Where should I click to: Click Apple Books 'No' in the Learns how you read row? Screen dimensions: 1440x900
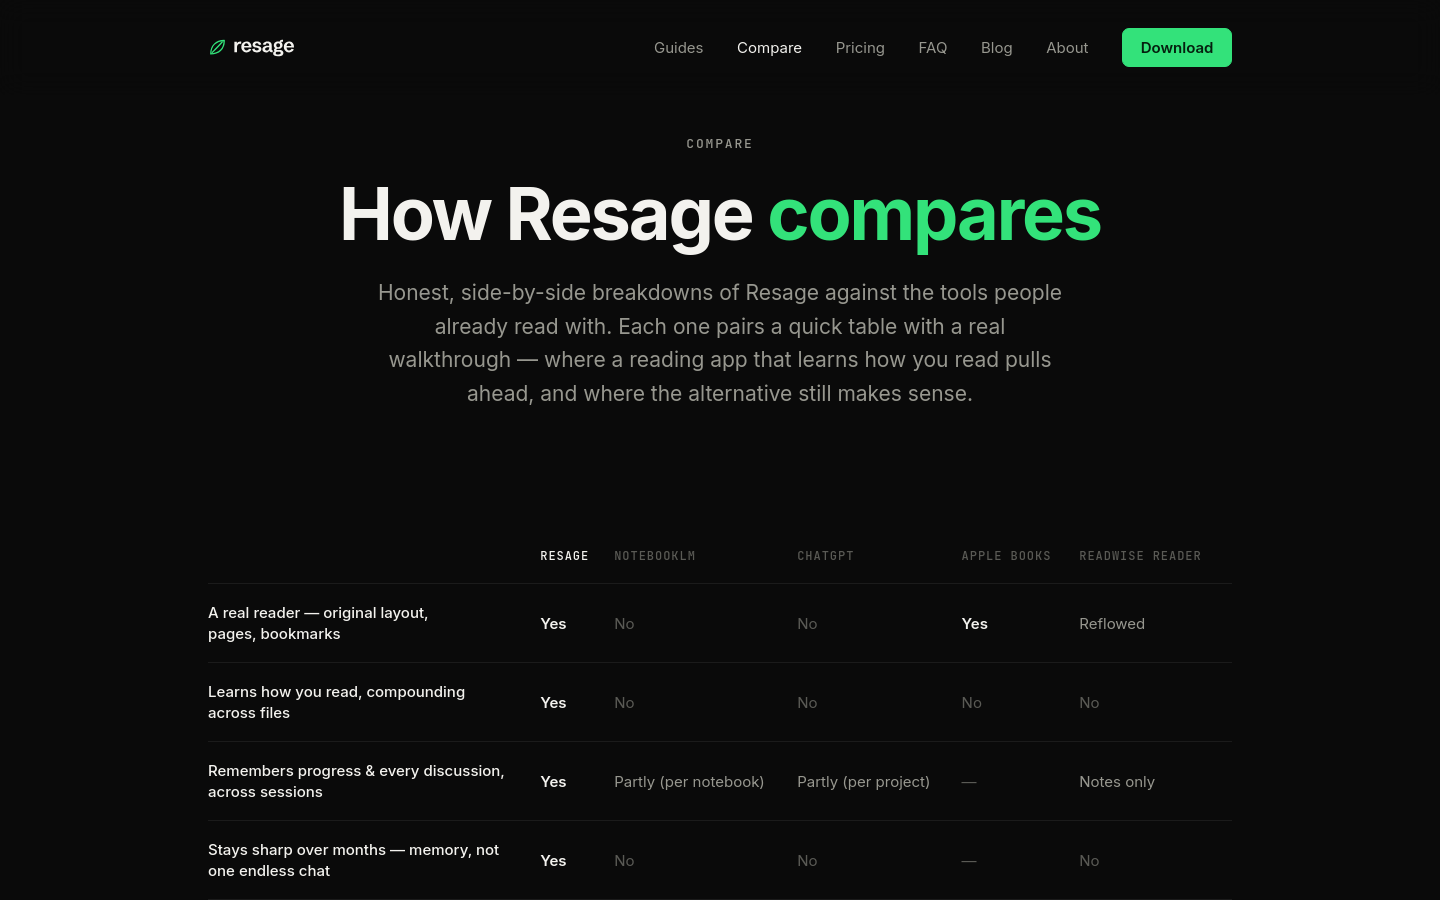[x=971, y=702]
